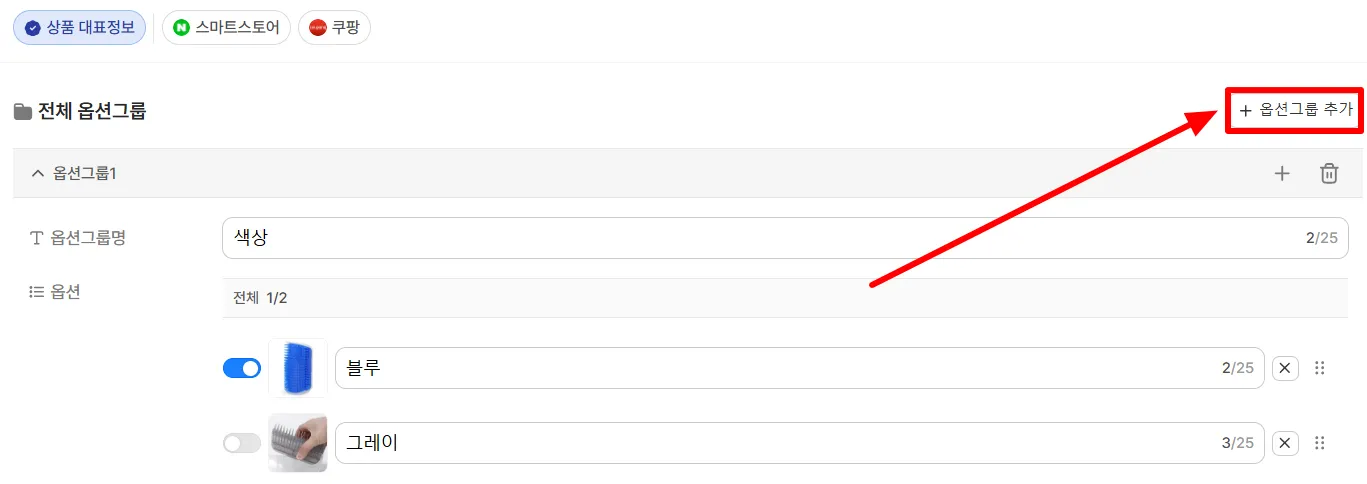The height and width of the screenshot is (484, 1367).
Task: Turn off the 블루 option toggle
Action: coord(242,368)
